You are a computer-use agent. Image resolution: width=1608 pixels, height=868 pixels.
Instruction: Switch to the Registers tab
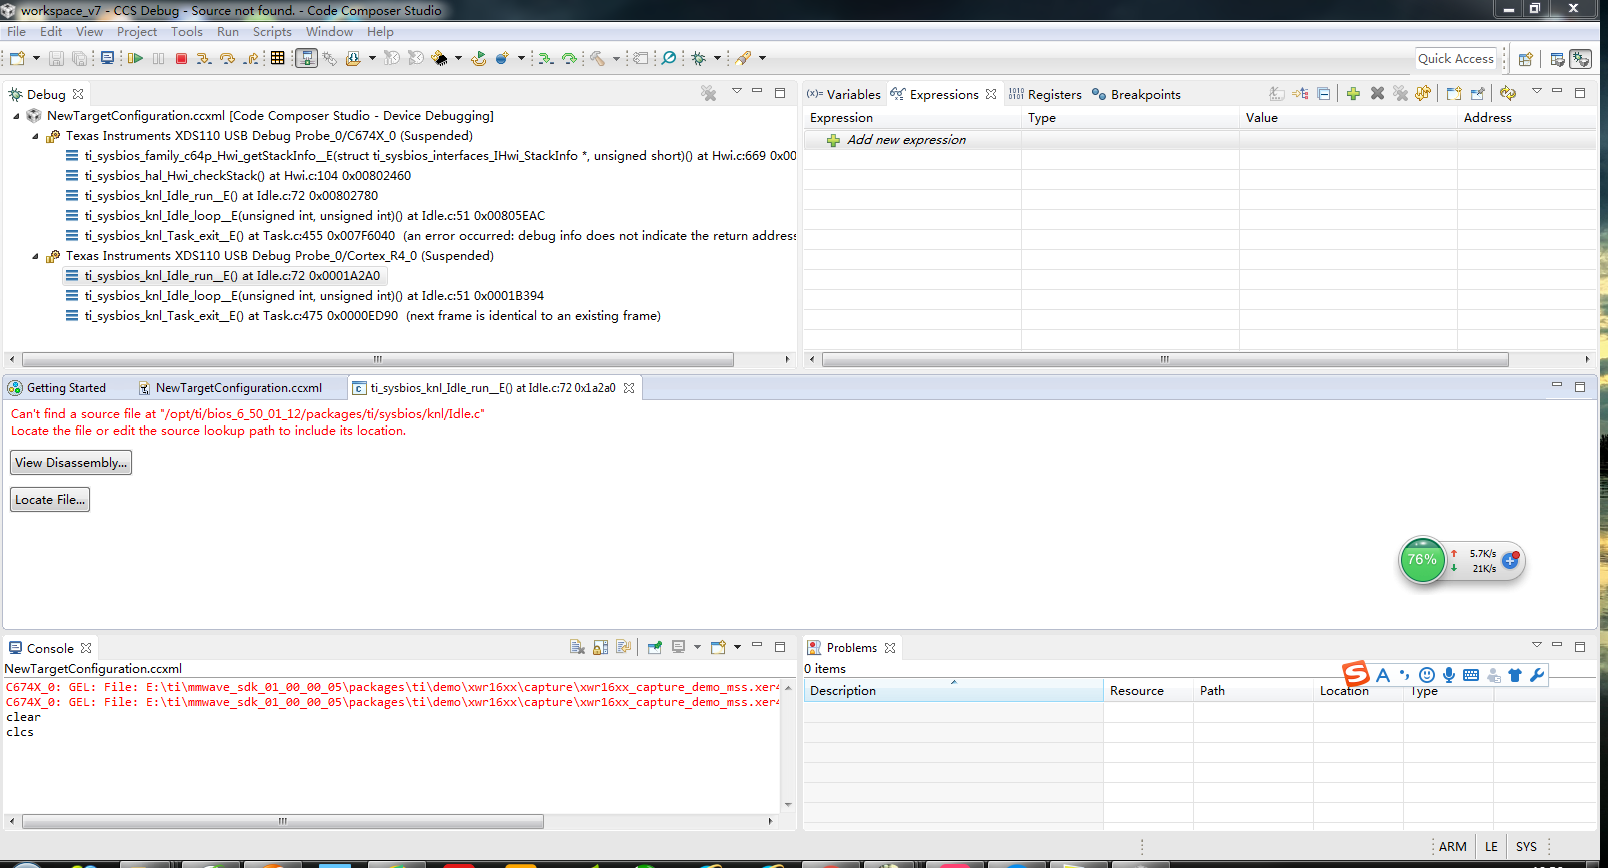click(1045, 94)
